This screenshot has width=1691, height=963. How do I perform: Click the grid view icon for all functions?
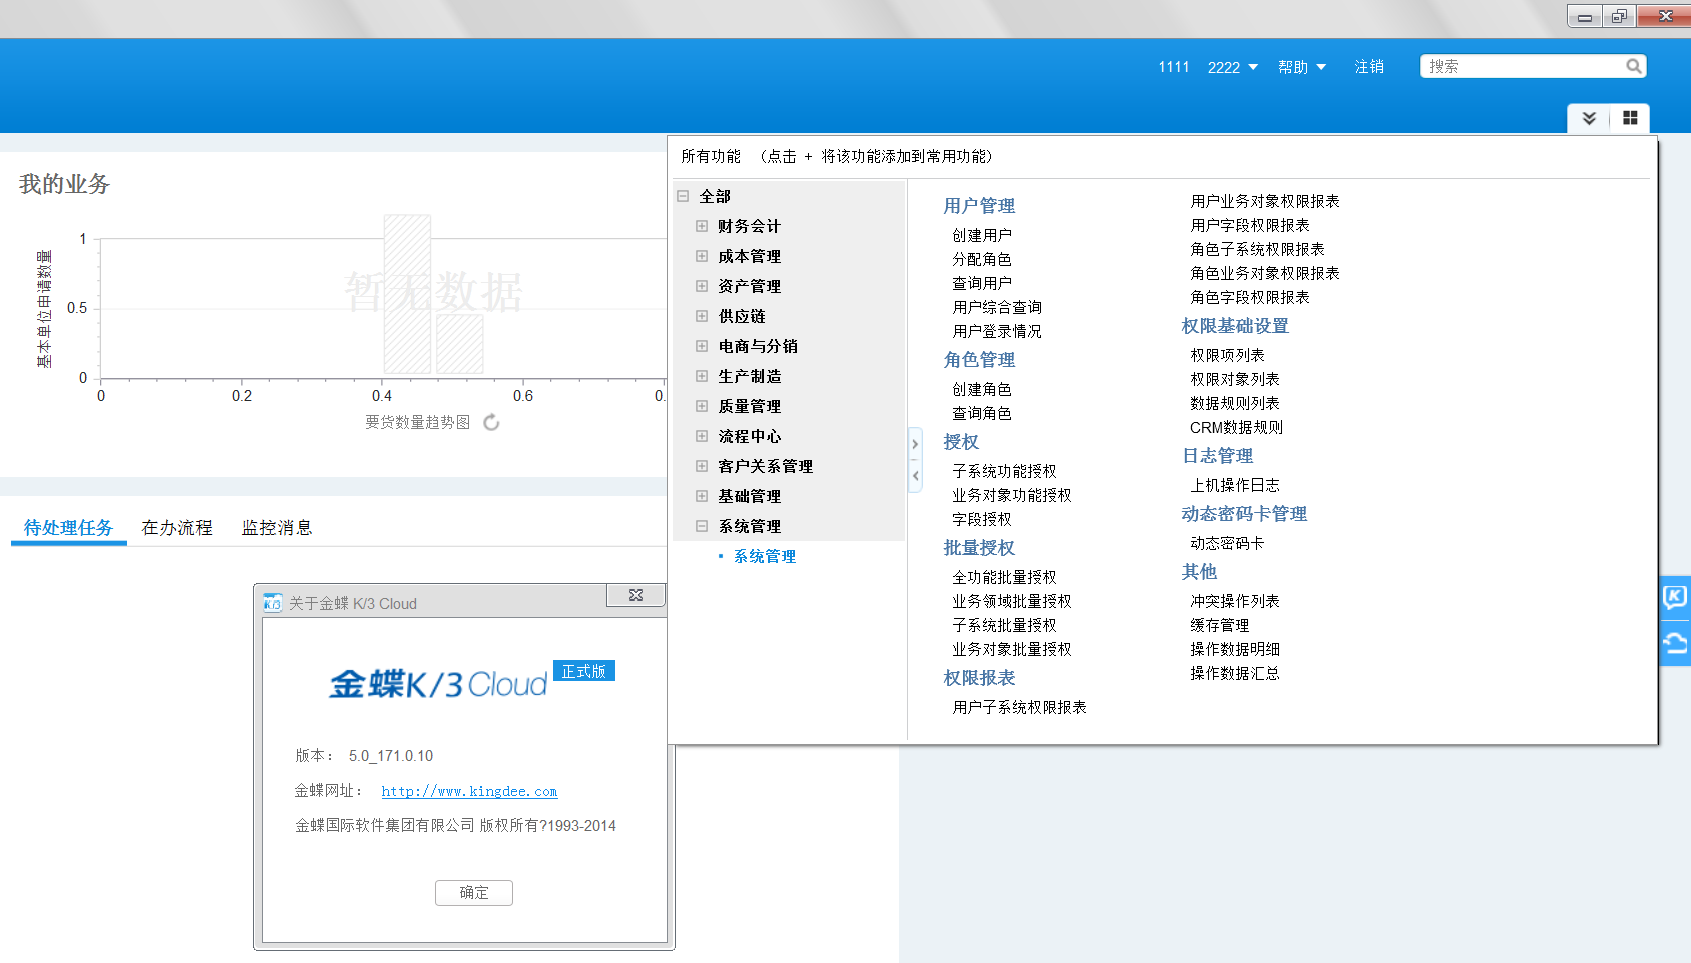pyautogui.click(x=1630, y=118)
